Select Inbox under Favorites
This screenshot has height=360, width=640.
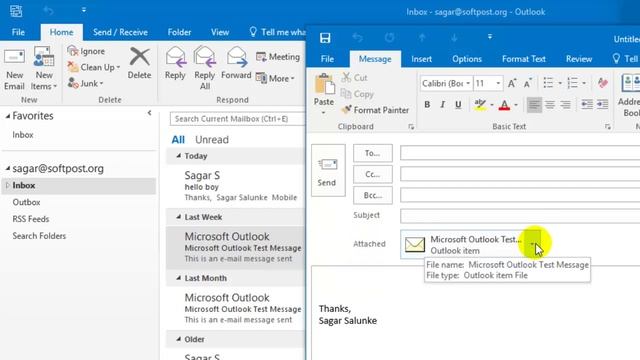tap(23, 135)
